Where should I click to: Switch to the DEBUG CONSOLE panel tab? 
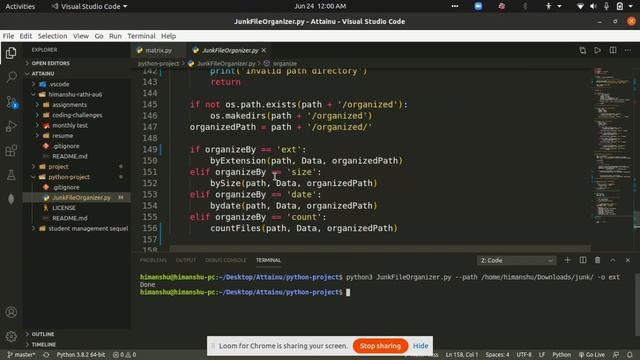point(226,260)
